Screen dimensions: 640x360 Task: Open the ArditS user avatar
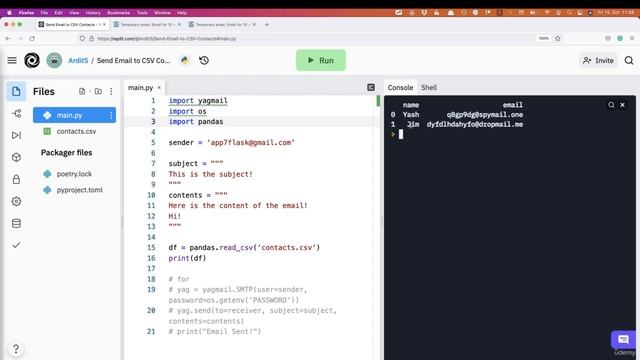[54, 60]
